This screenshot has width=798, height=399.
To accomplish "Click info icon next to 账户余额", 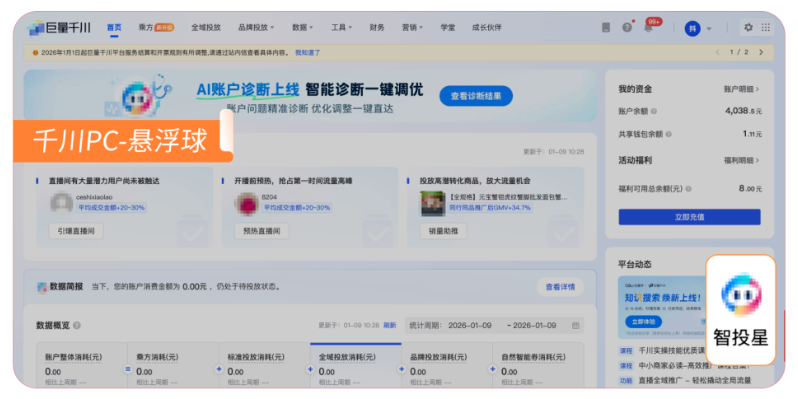I will (654, 111).
